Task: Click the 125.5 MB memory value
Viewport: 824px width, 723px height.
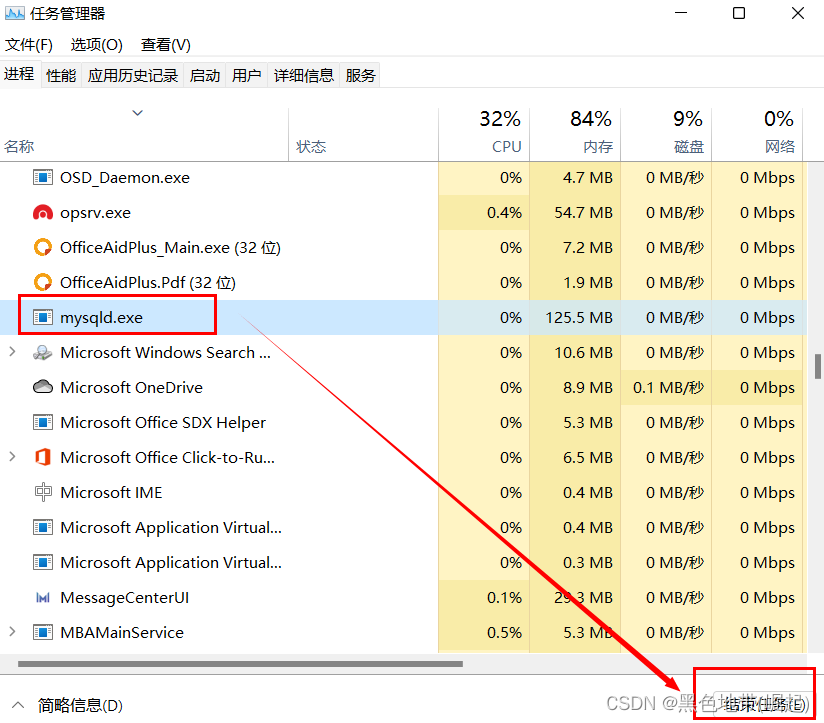Action: click(579, 318)
